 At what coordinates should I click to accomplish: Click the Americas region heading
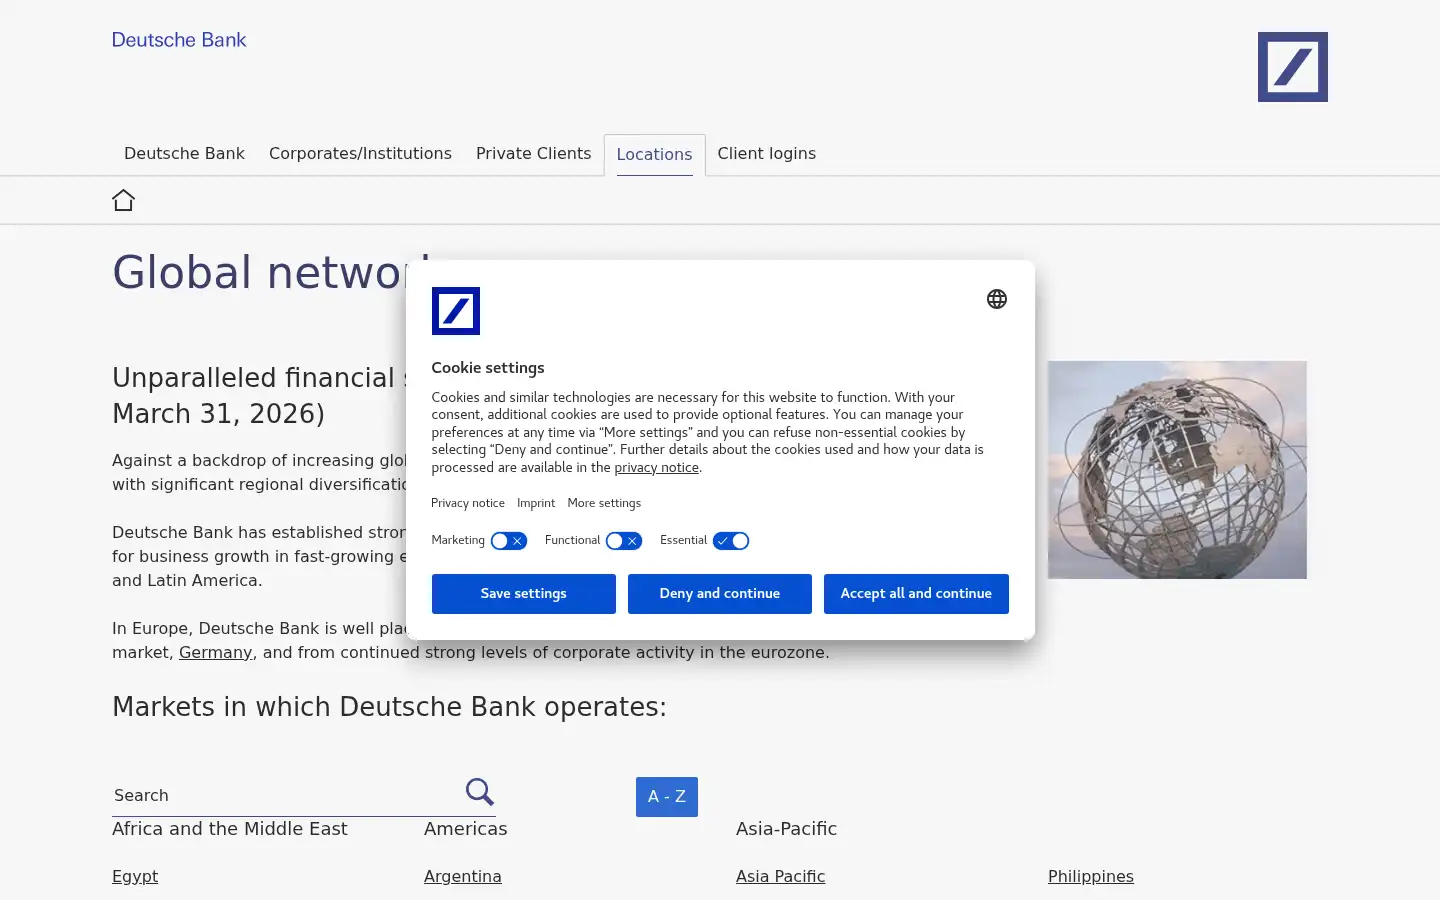click(x=466, y=828)
